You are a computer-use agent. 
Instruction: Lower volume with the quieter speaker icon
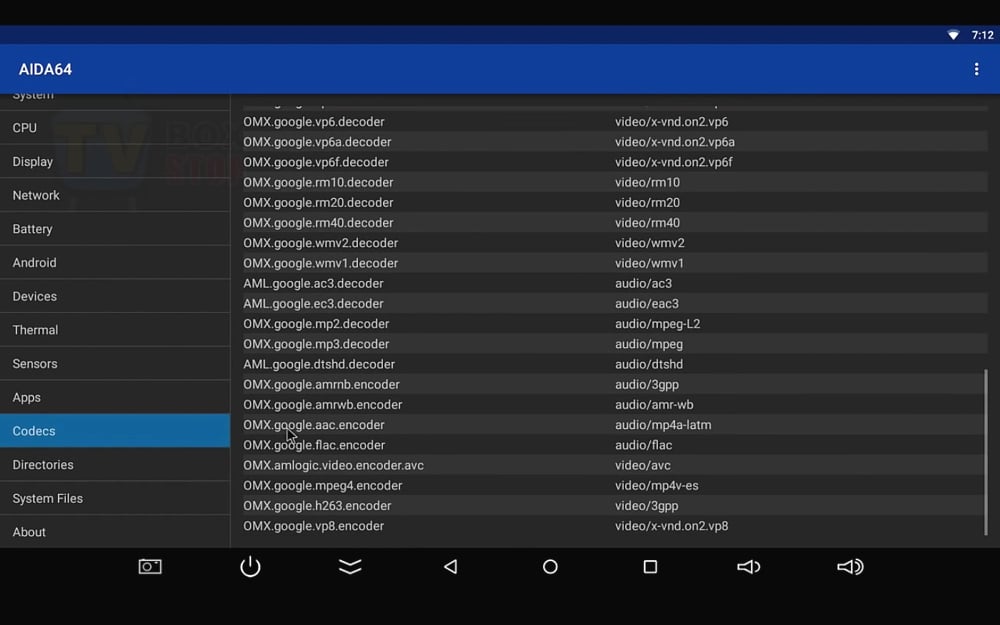[x=749, y=566]
